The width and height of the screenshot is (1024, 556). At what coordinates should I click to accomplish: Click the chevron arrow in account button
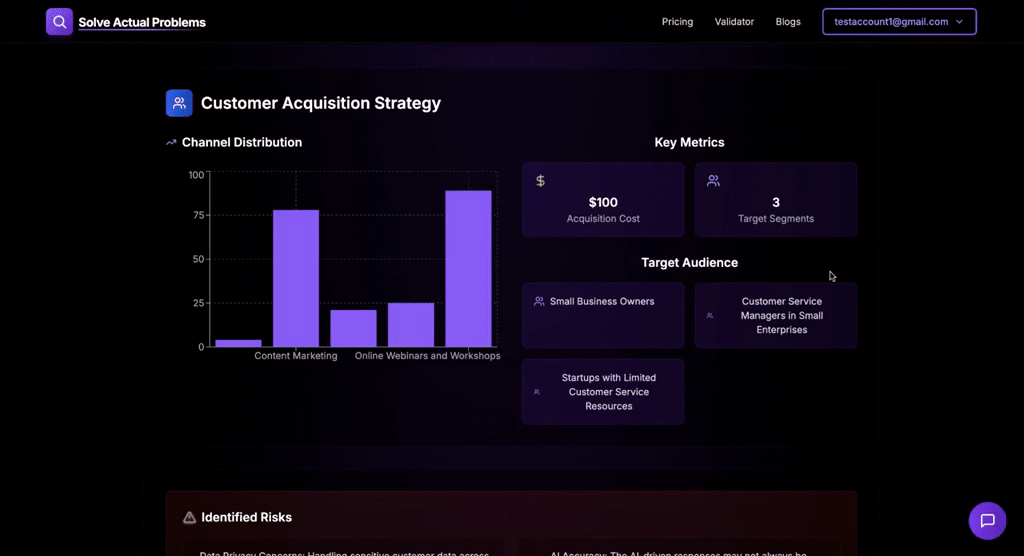959,22
